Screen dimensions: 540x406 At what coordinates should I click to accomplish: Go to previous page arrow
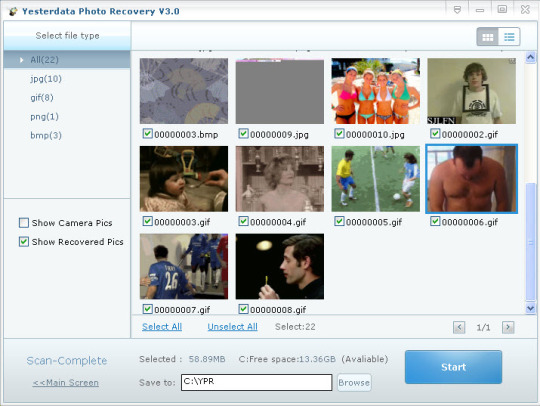459,327
